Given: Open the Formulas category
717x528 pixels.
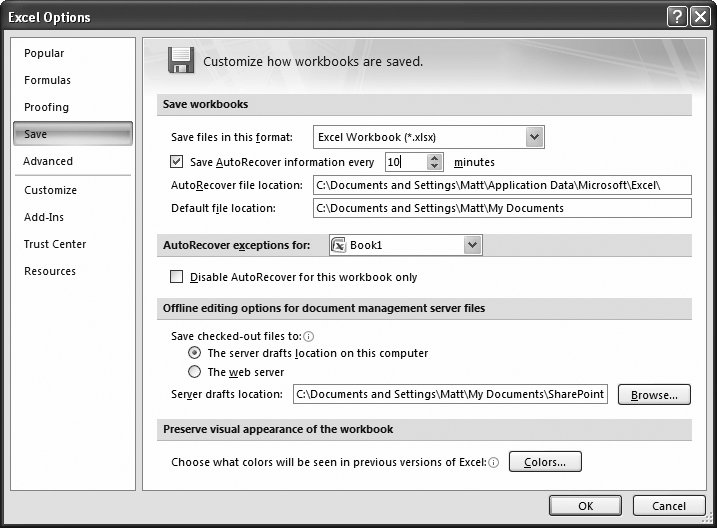Looking at the screenshot, I should click(x=47, y=80).
